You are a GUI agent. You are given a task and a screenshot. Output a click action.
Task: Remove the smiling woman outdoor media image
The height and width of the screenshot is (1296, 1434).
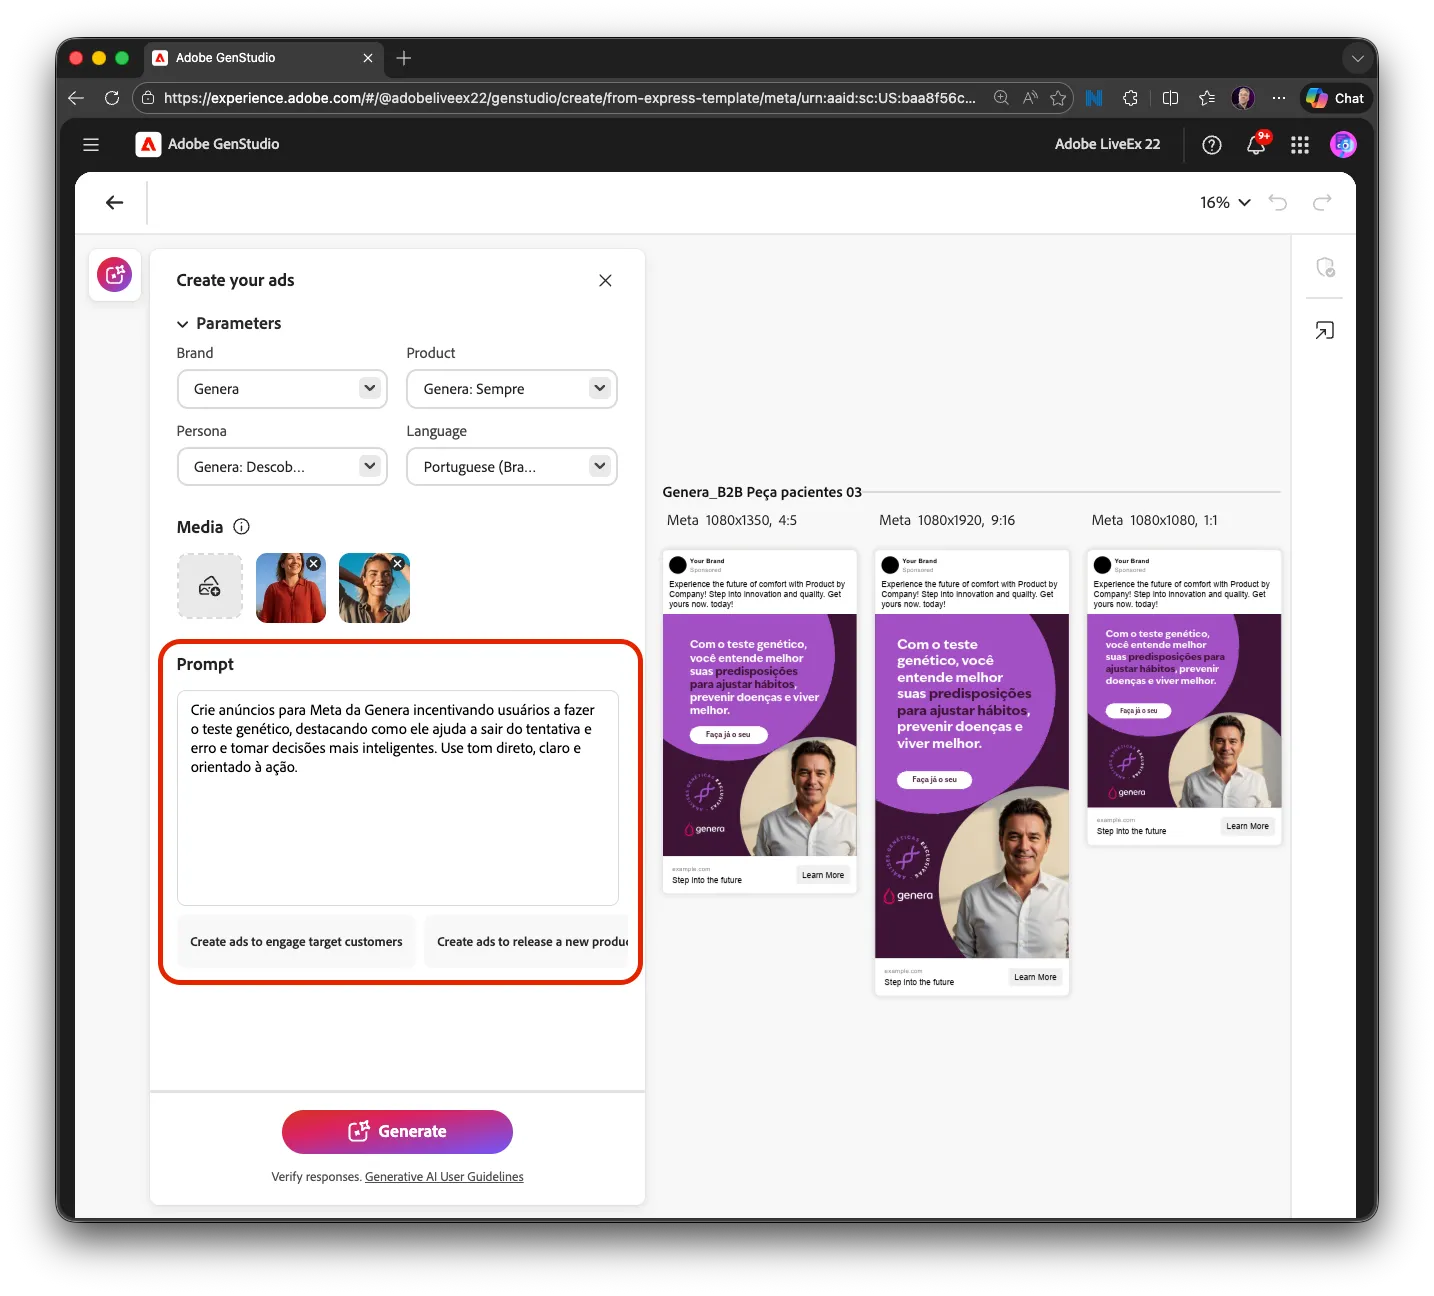click(397, 564)
